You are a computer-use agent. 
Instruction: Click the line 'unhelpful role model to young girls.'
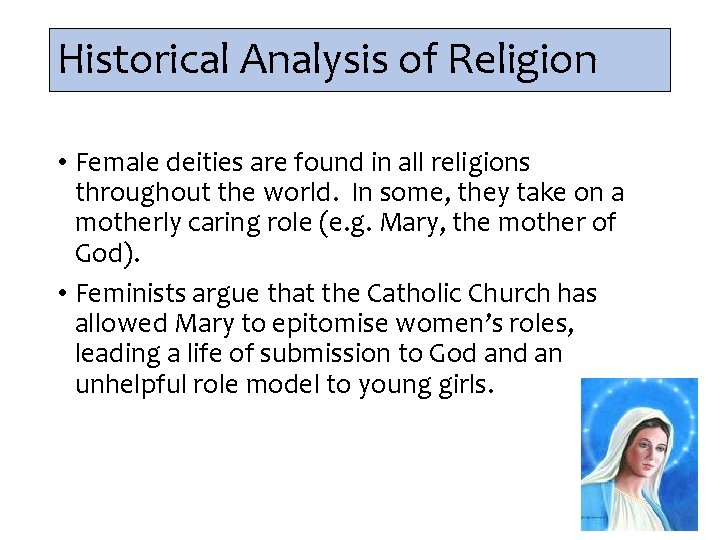tap(285, 385)
